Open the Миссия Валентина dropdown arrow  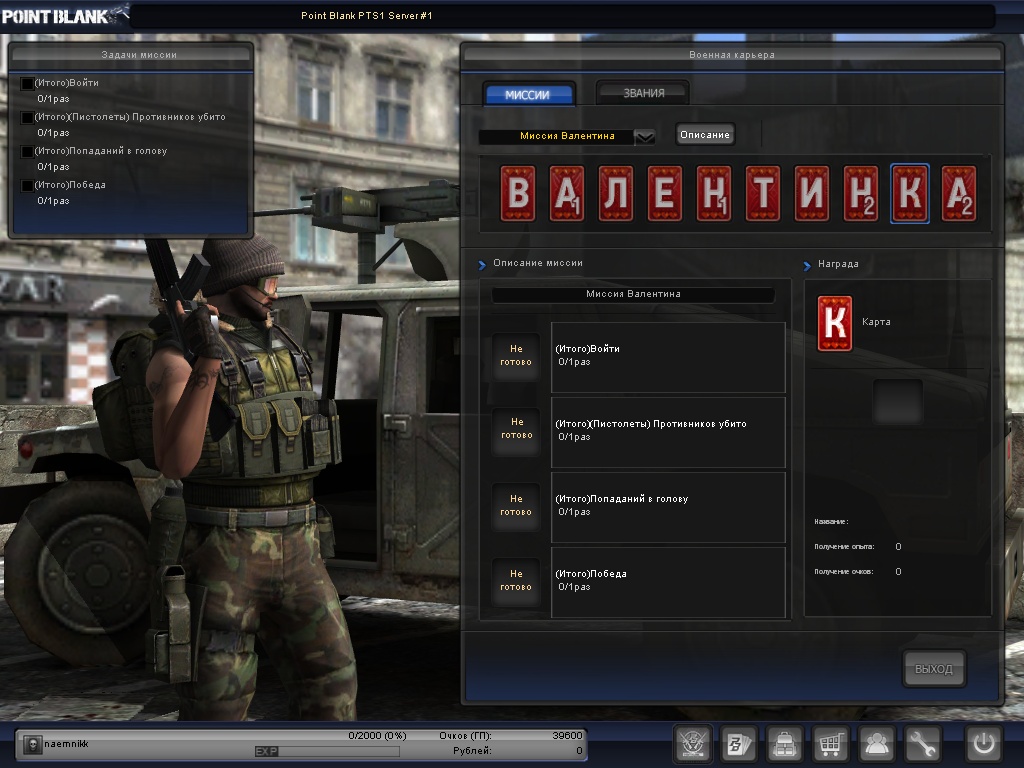[x=645, y=136]
